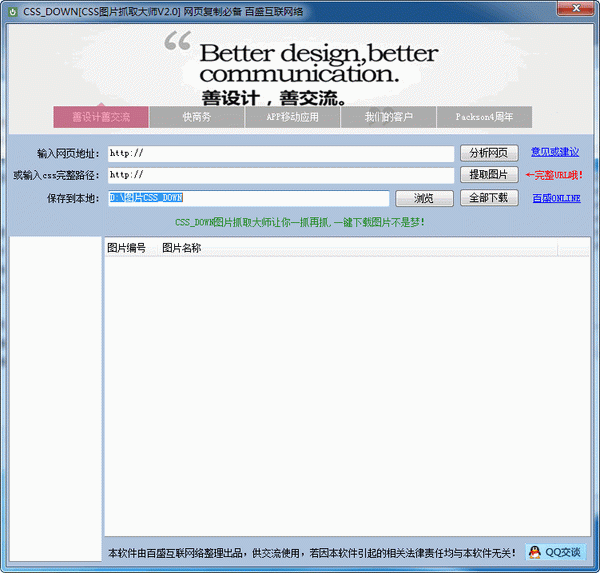Click the 输入网页地址 URL input field
This screenshot has width=600, height=573.
point(281,153)
